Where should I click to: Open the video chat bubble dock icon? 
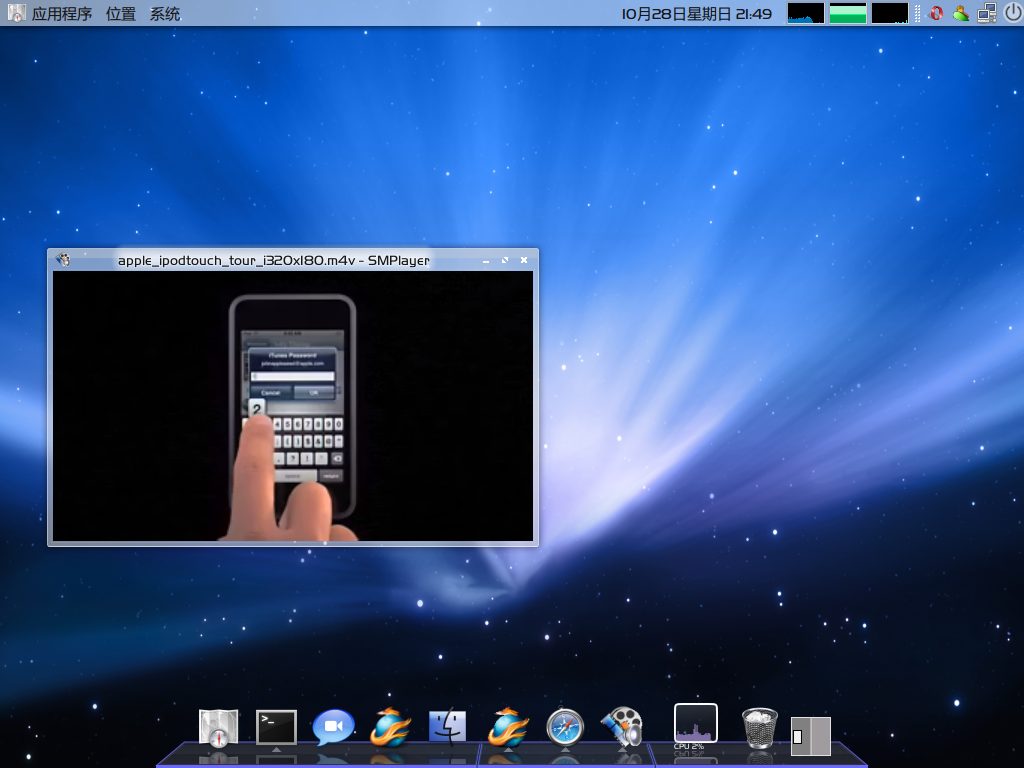[x=334, y=727]
